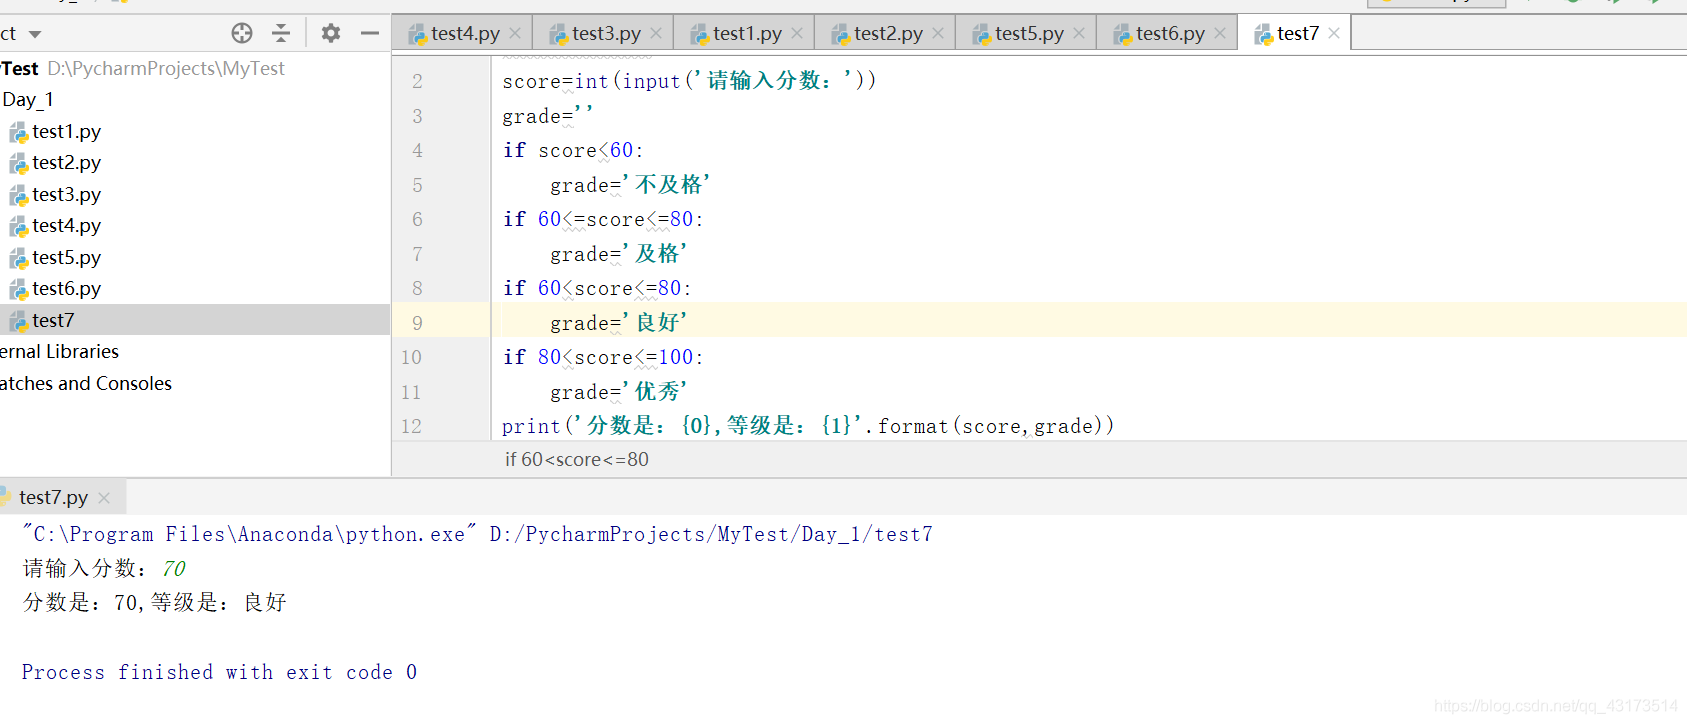Close the test6.py tab
The image size is (1687, 724).
(x=1220, y=33)
